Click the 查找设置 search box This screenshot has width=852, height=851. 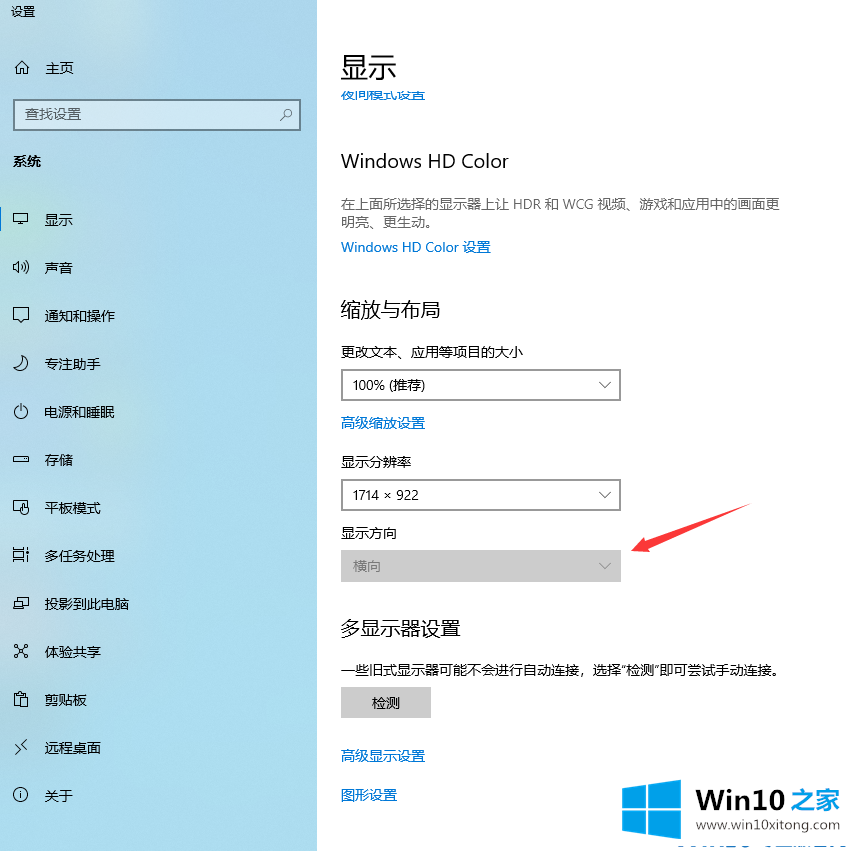(x=157, y=115)
